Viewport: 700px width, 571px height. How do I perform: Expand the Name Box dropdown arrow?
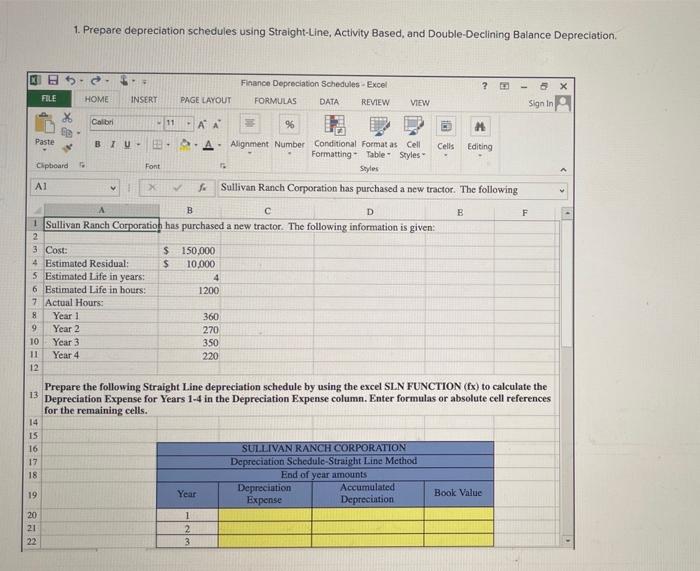[113, 188]
